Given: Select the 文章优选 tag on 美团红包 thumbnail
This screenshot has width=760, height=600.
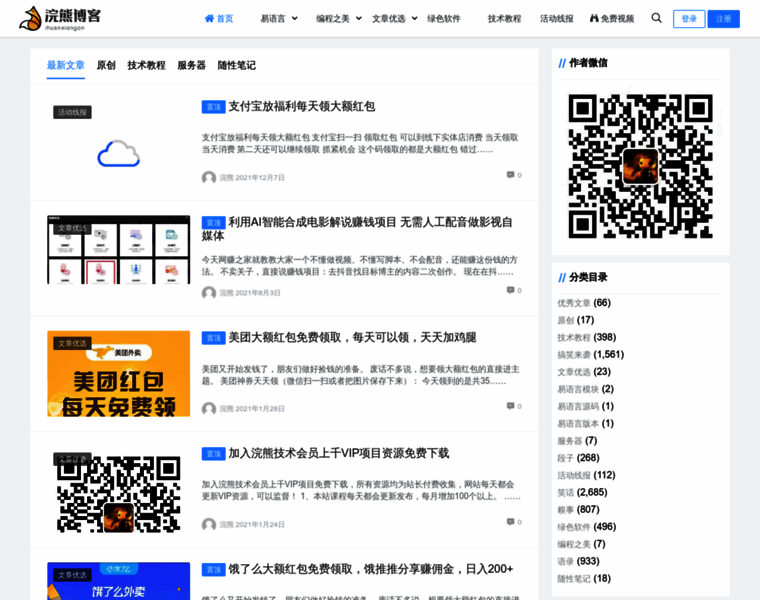Looking at the screenshot, I should point(72,344).
